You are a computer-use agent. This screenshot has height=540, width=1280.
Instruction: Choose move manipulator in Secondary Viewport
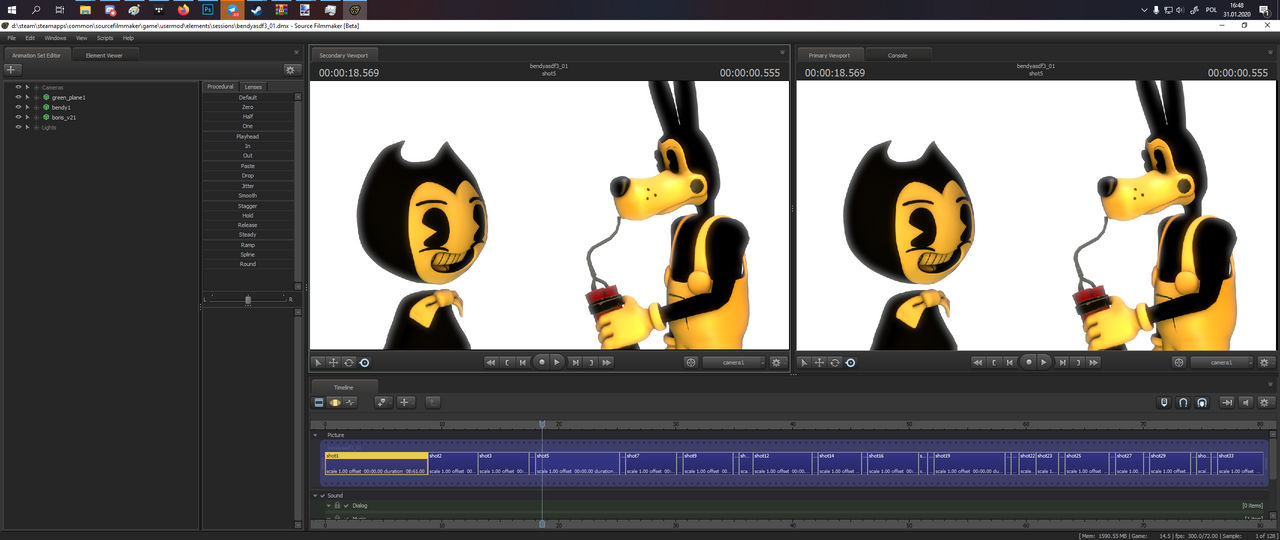click(x=334, y=362)
